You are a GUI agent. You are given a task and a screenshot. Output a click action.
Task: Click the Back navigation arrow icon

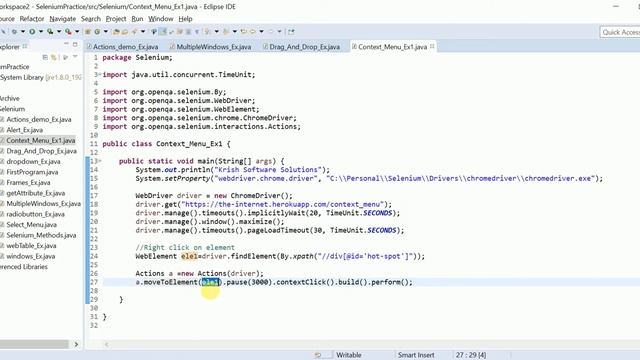[253, 31]
